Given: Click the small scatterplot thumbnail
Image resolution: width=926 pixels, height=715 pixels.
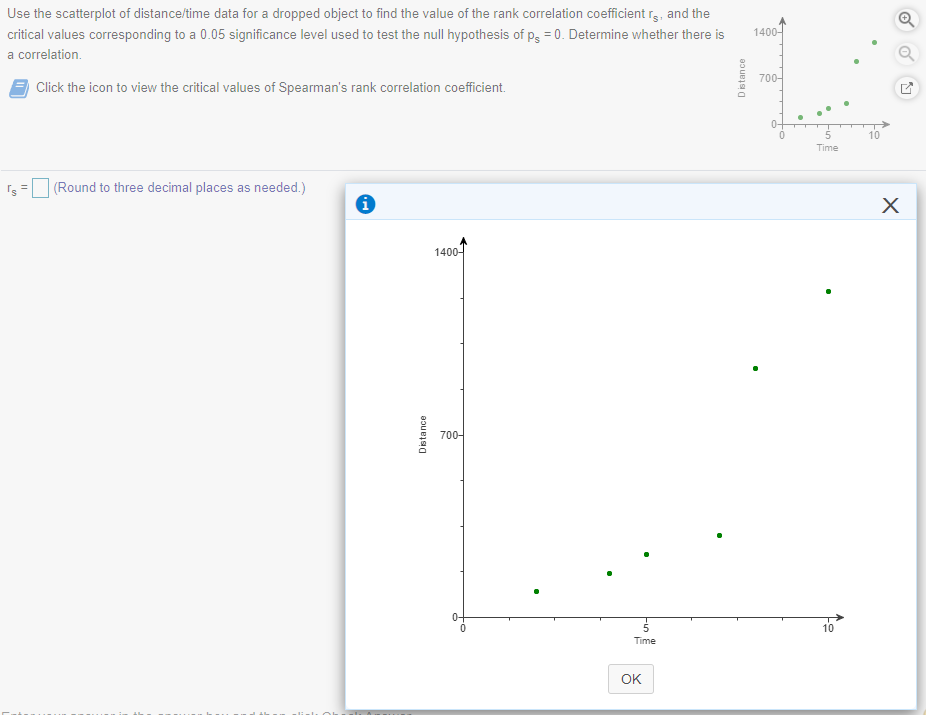Looking at the screenshot, I should pos(814,86).
